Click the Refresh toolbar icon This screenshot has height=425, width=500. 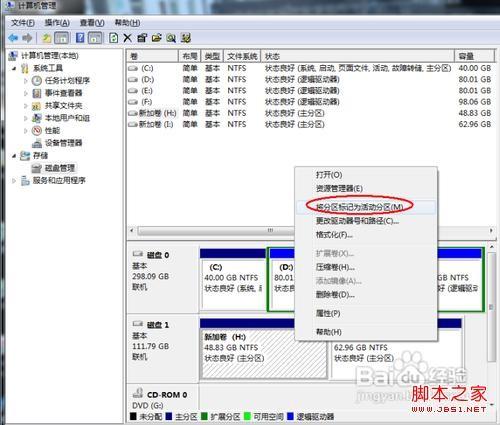click(113, 38)
